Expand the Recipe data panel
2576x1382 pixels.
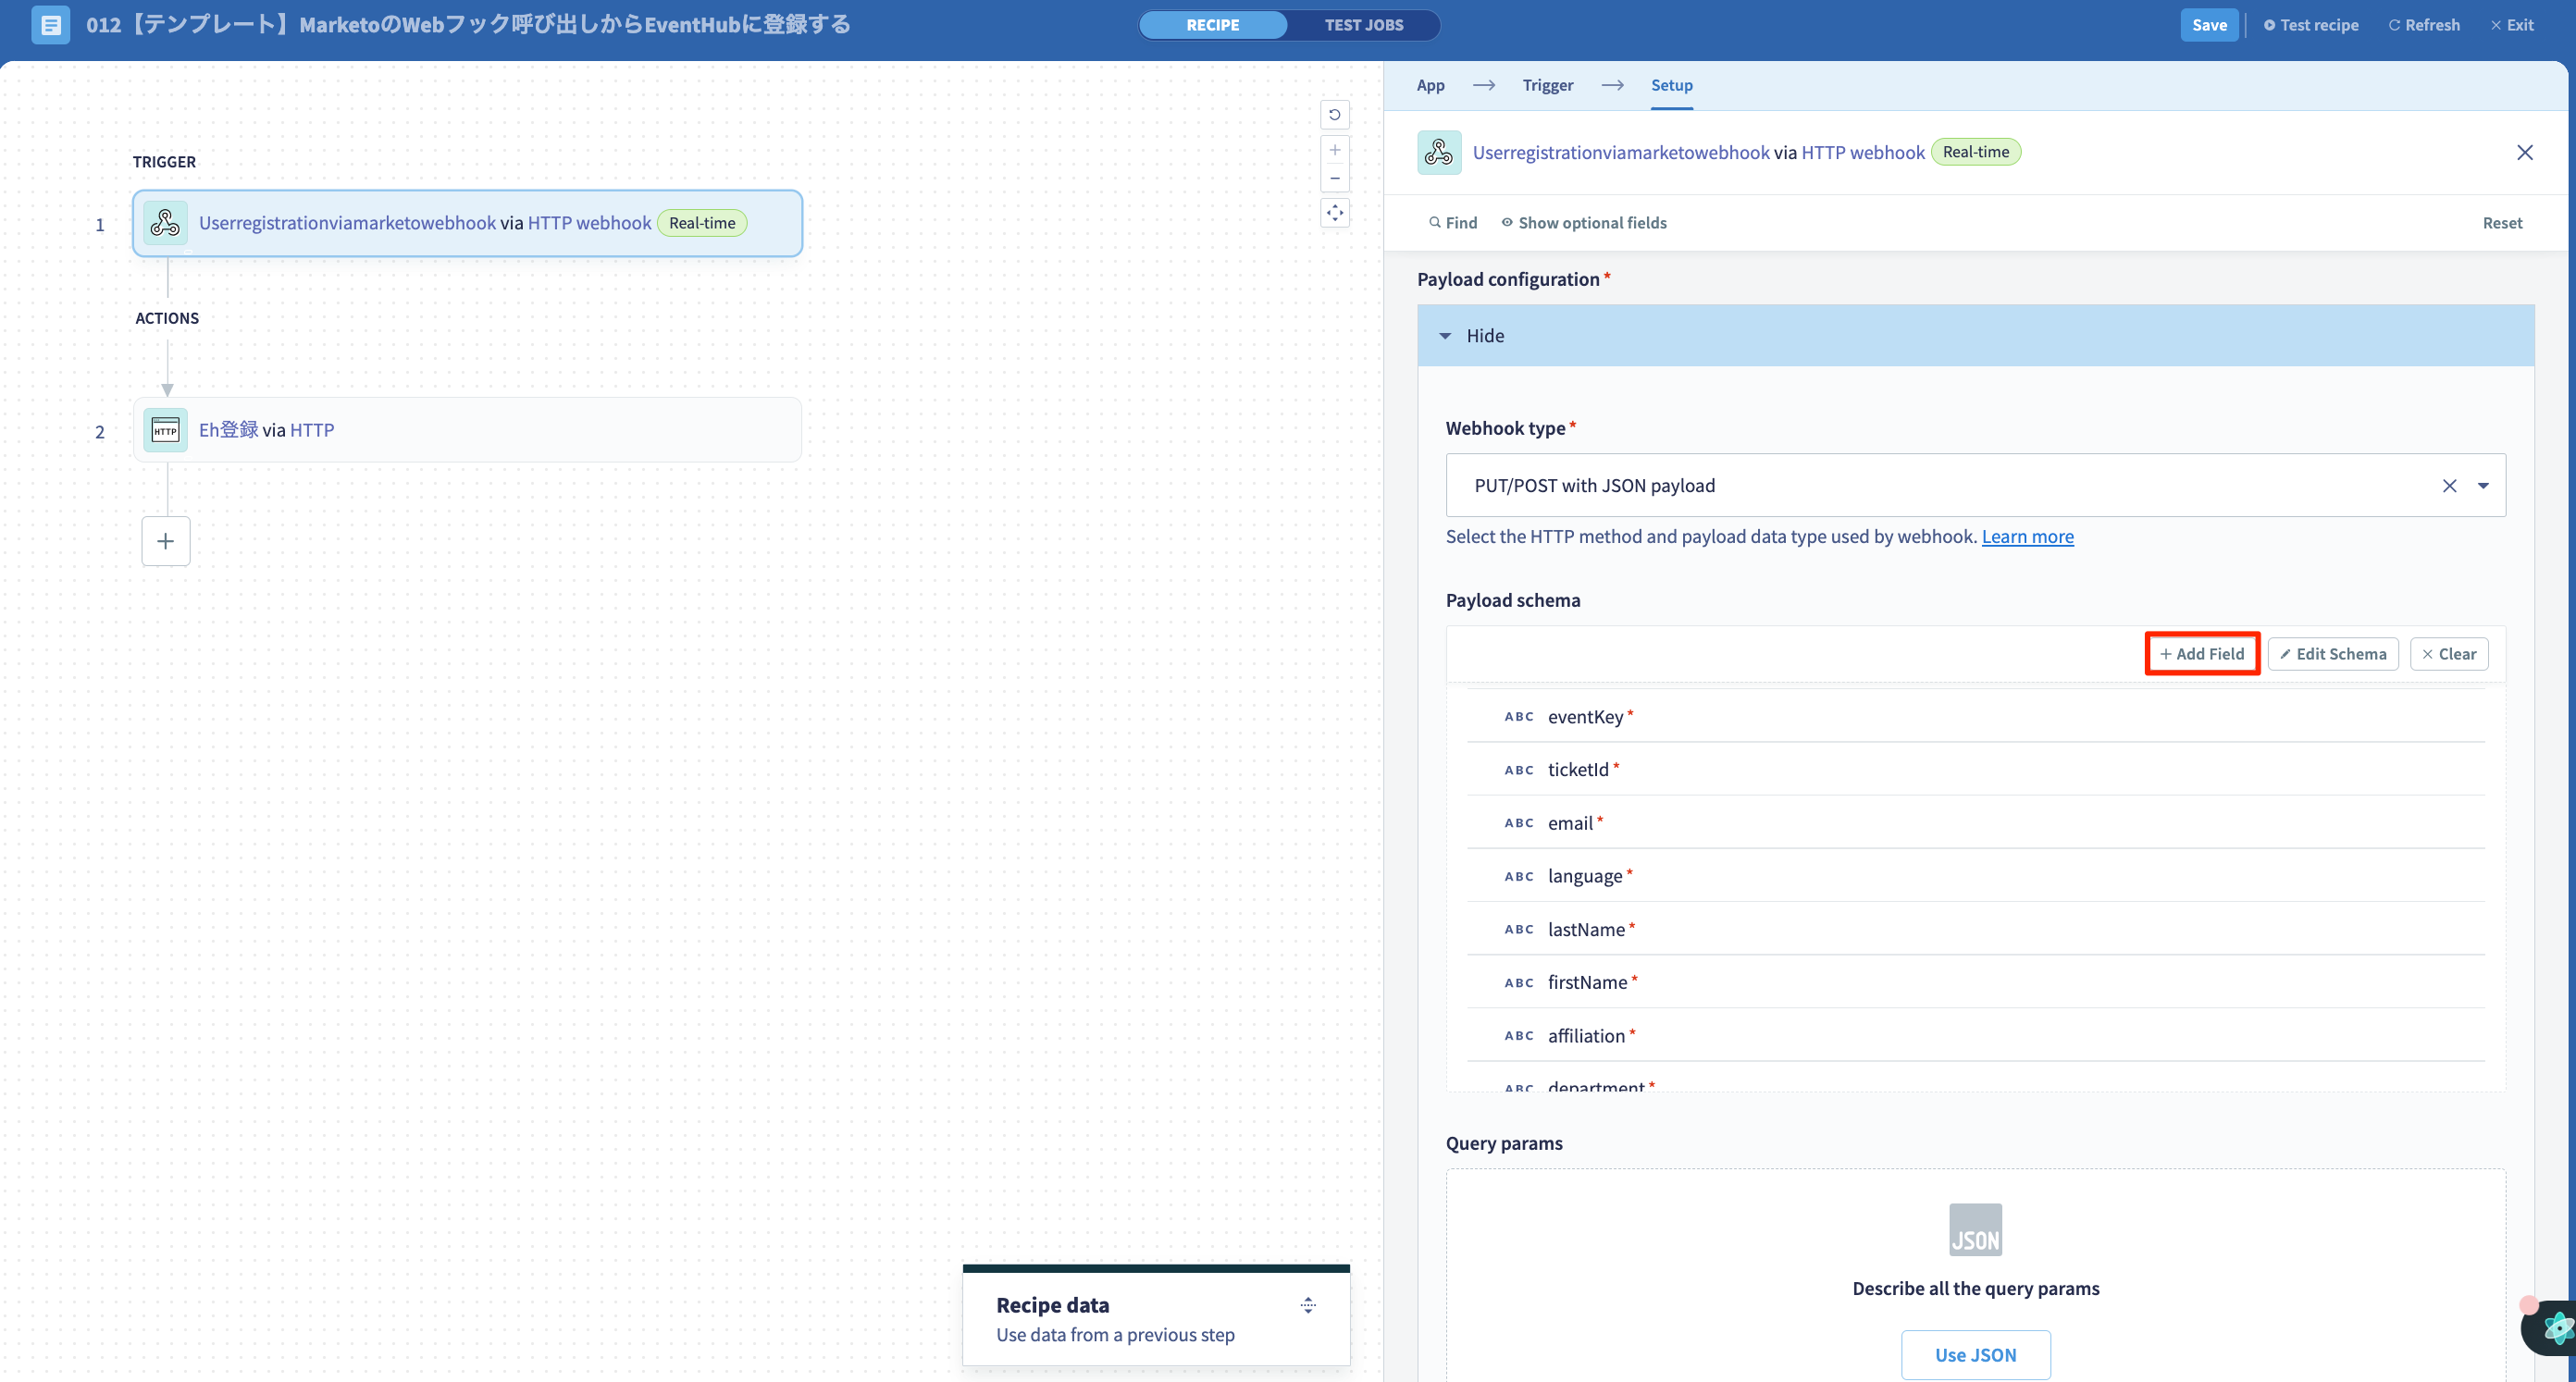[1308, 1305]
